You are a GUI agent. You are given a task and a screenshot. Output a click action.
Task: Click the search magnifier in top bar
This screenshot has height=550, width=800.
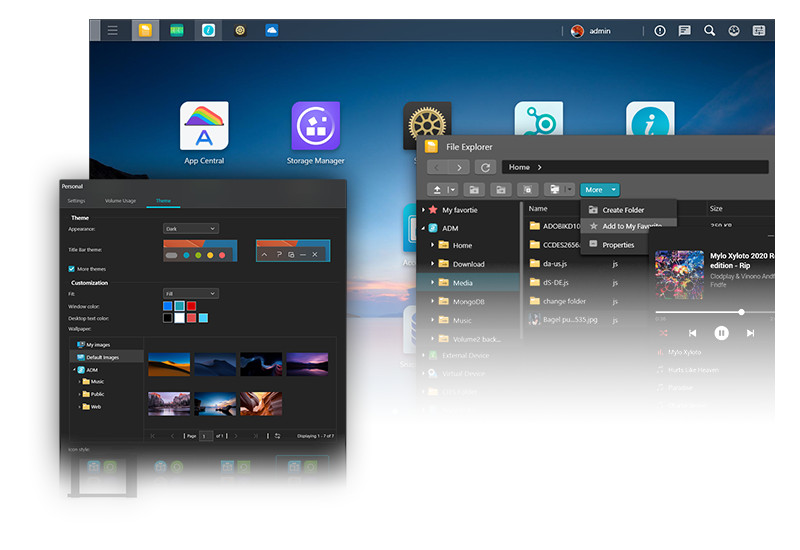[x=709, y=31]
